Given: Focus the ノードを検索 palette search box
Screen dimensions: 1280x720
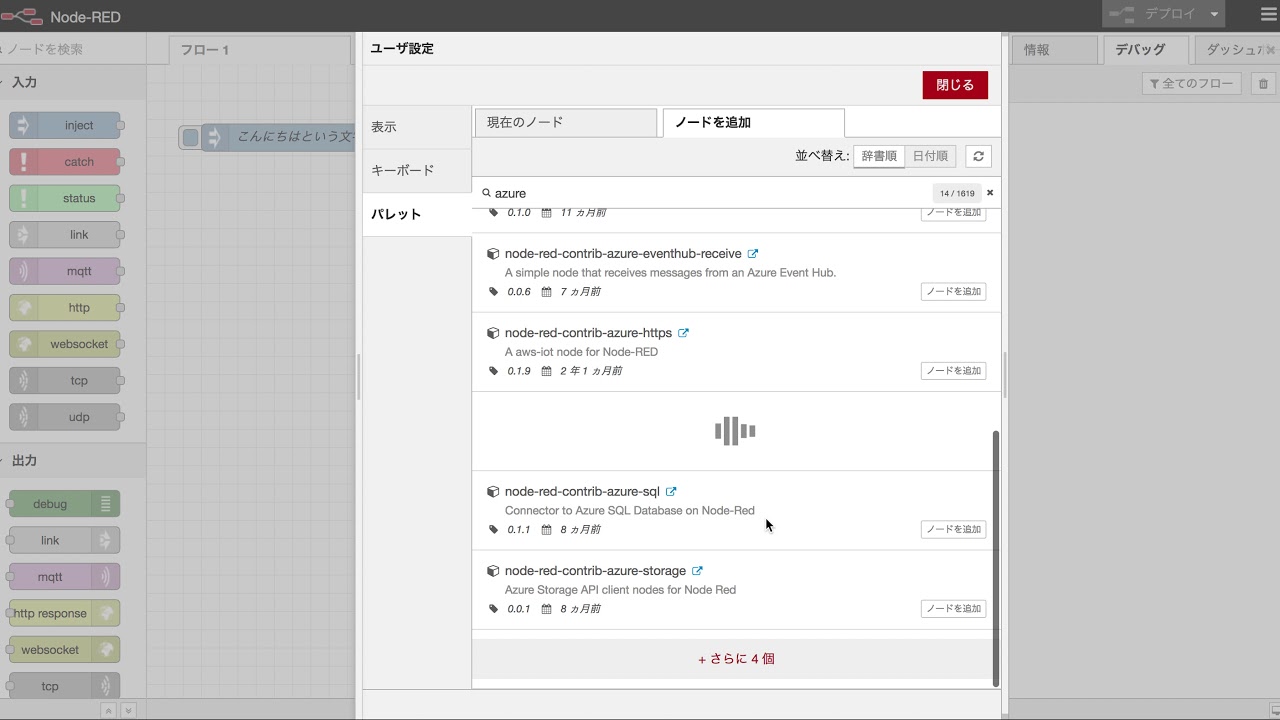Looking at the screenshot, I should pyautogui.click(x=73, y=49).
